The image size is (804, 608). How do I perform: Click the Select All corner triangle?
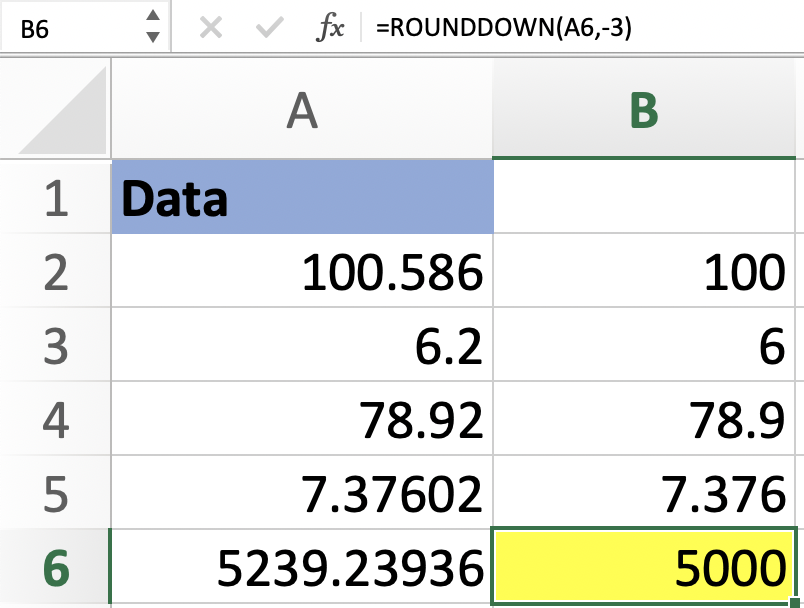[x=56, y=112]
